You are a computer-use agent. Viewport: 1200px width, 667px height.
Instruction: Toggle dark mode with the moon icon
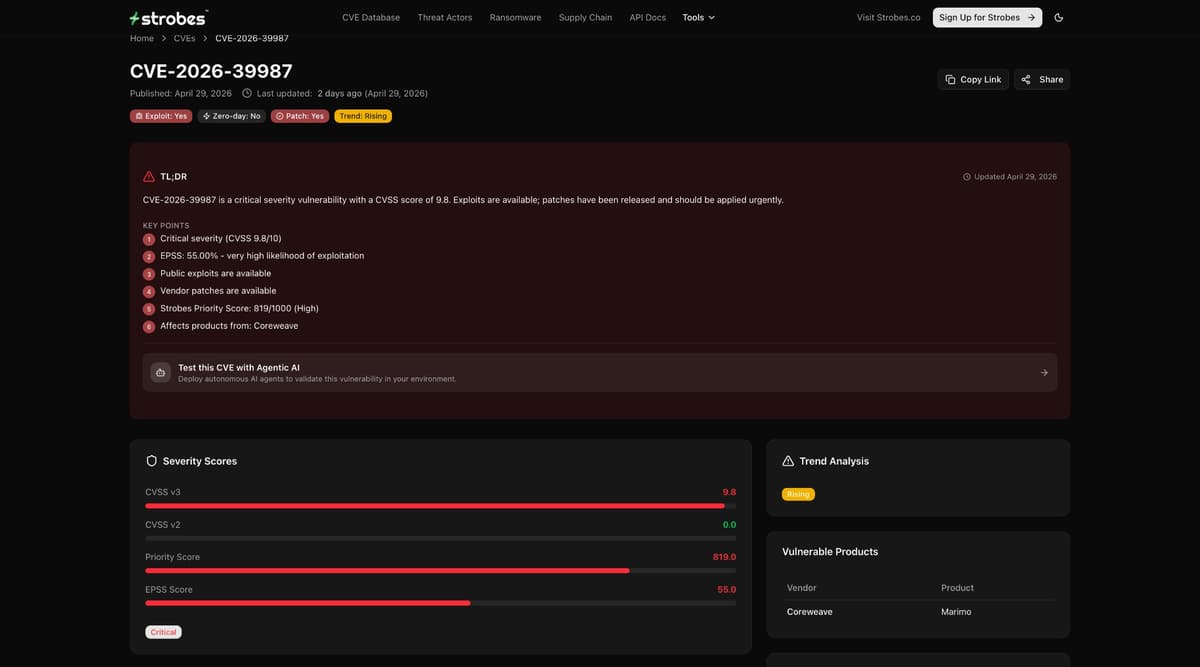1059,17
